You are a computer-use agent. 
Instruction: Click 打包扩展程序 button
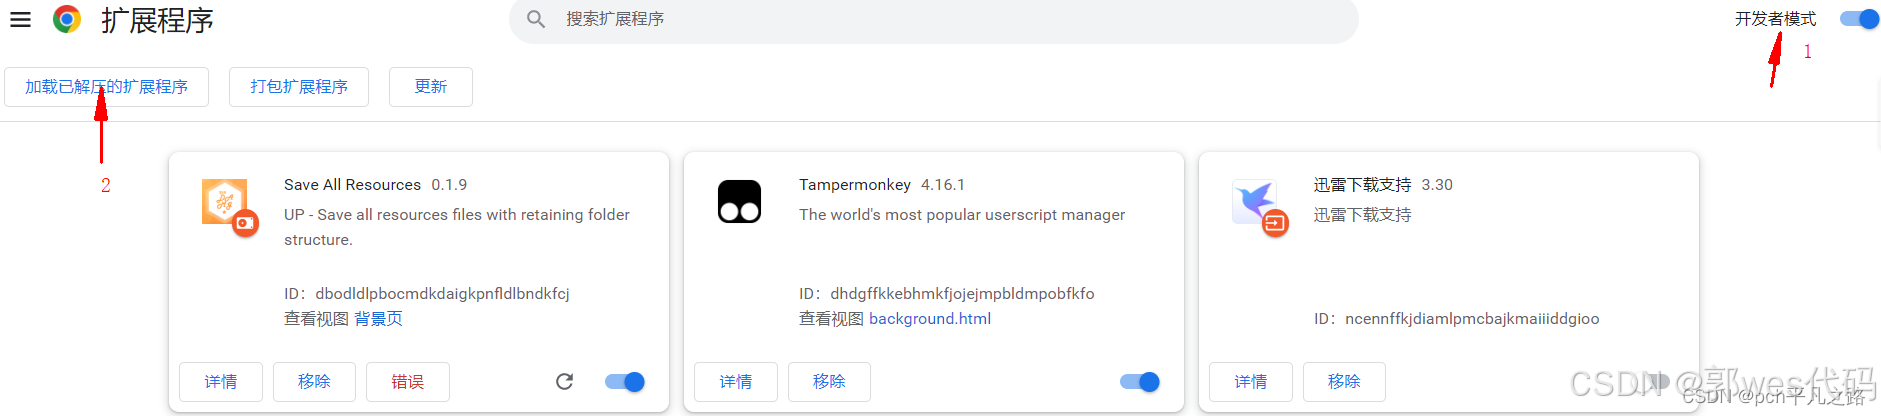(299, 87)
